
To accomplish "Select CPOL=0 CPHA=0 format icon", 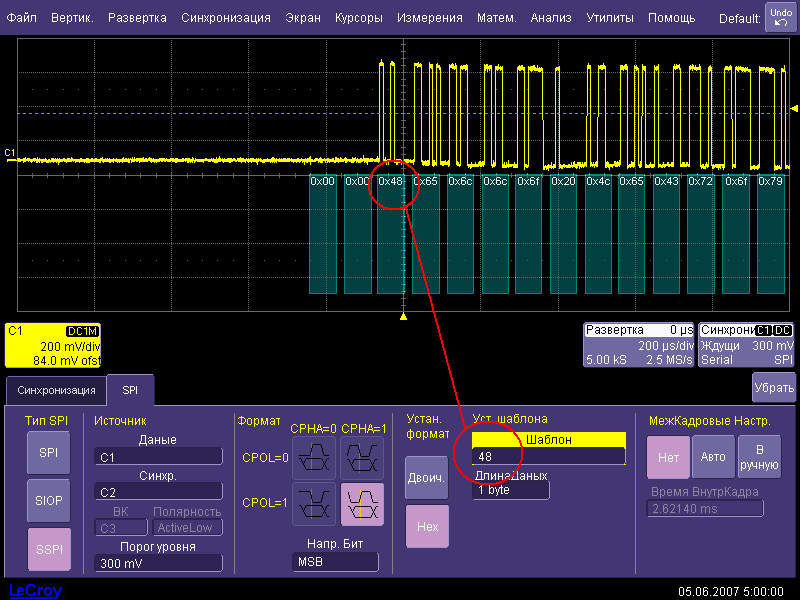I will 313,458.
